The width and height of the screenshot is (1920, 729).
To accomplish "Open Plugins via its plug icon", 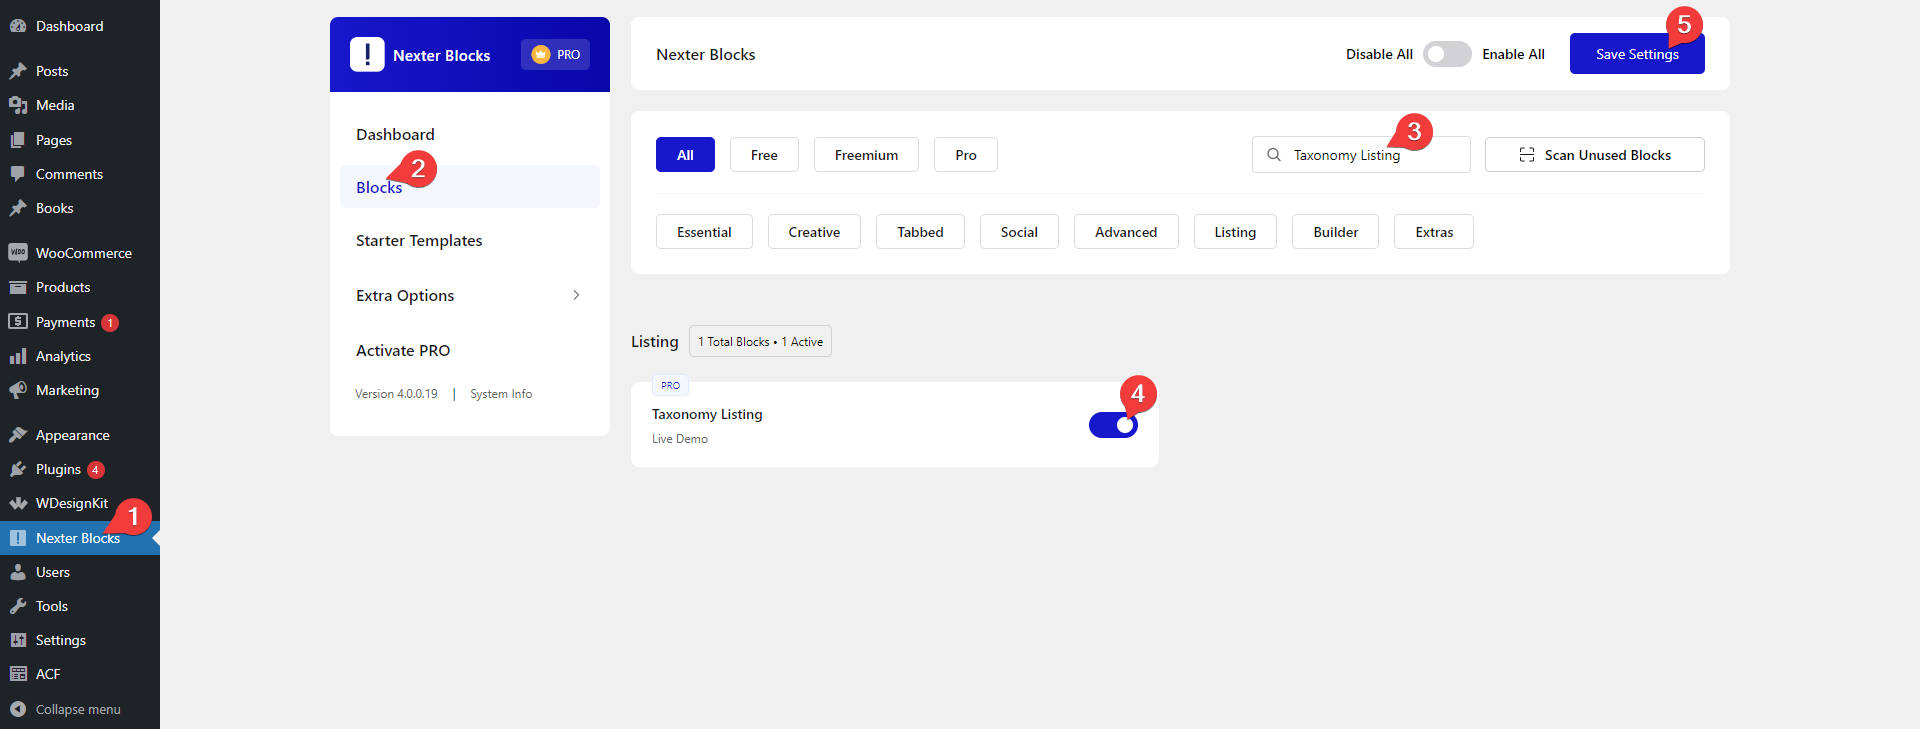I will (18, 469).
